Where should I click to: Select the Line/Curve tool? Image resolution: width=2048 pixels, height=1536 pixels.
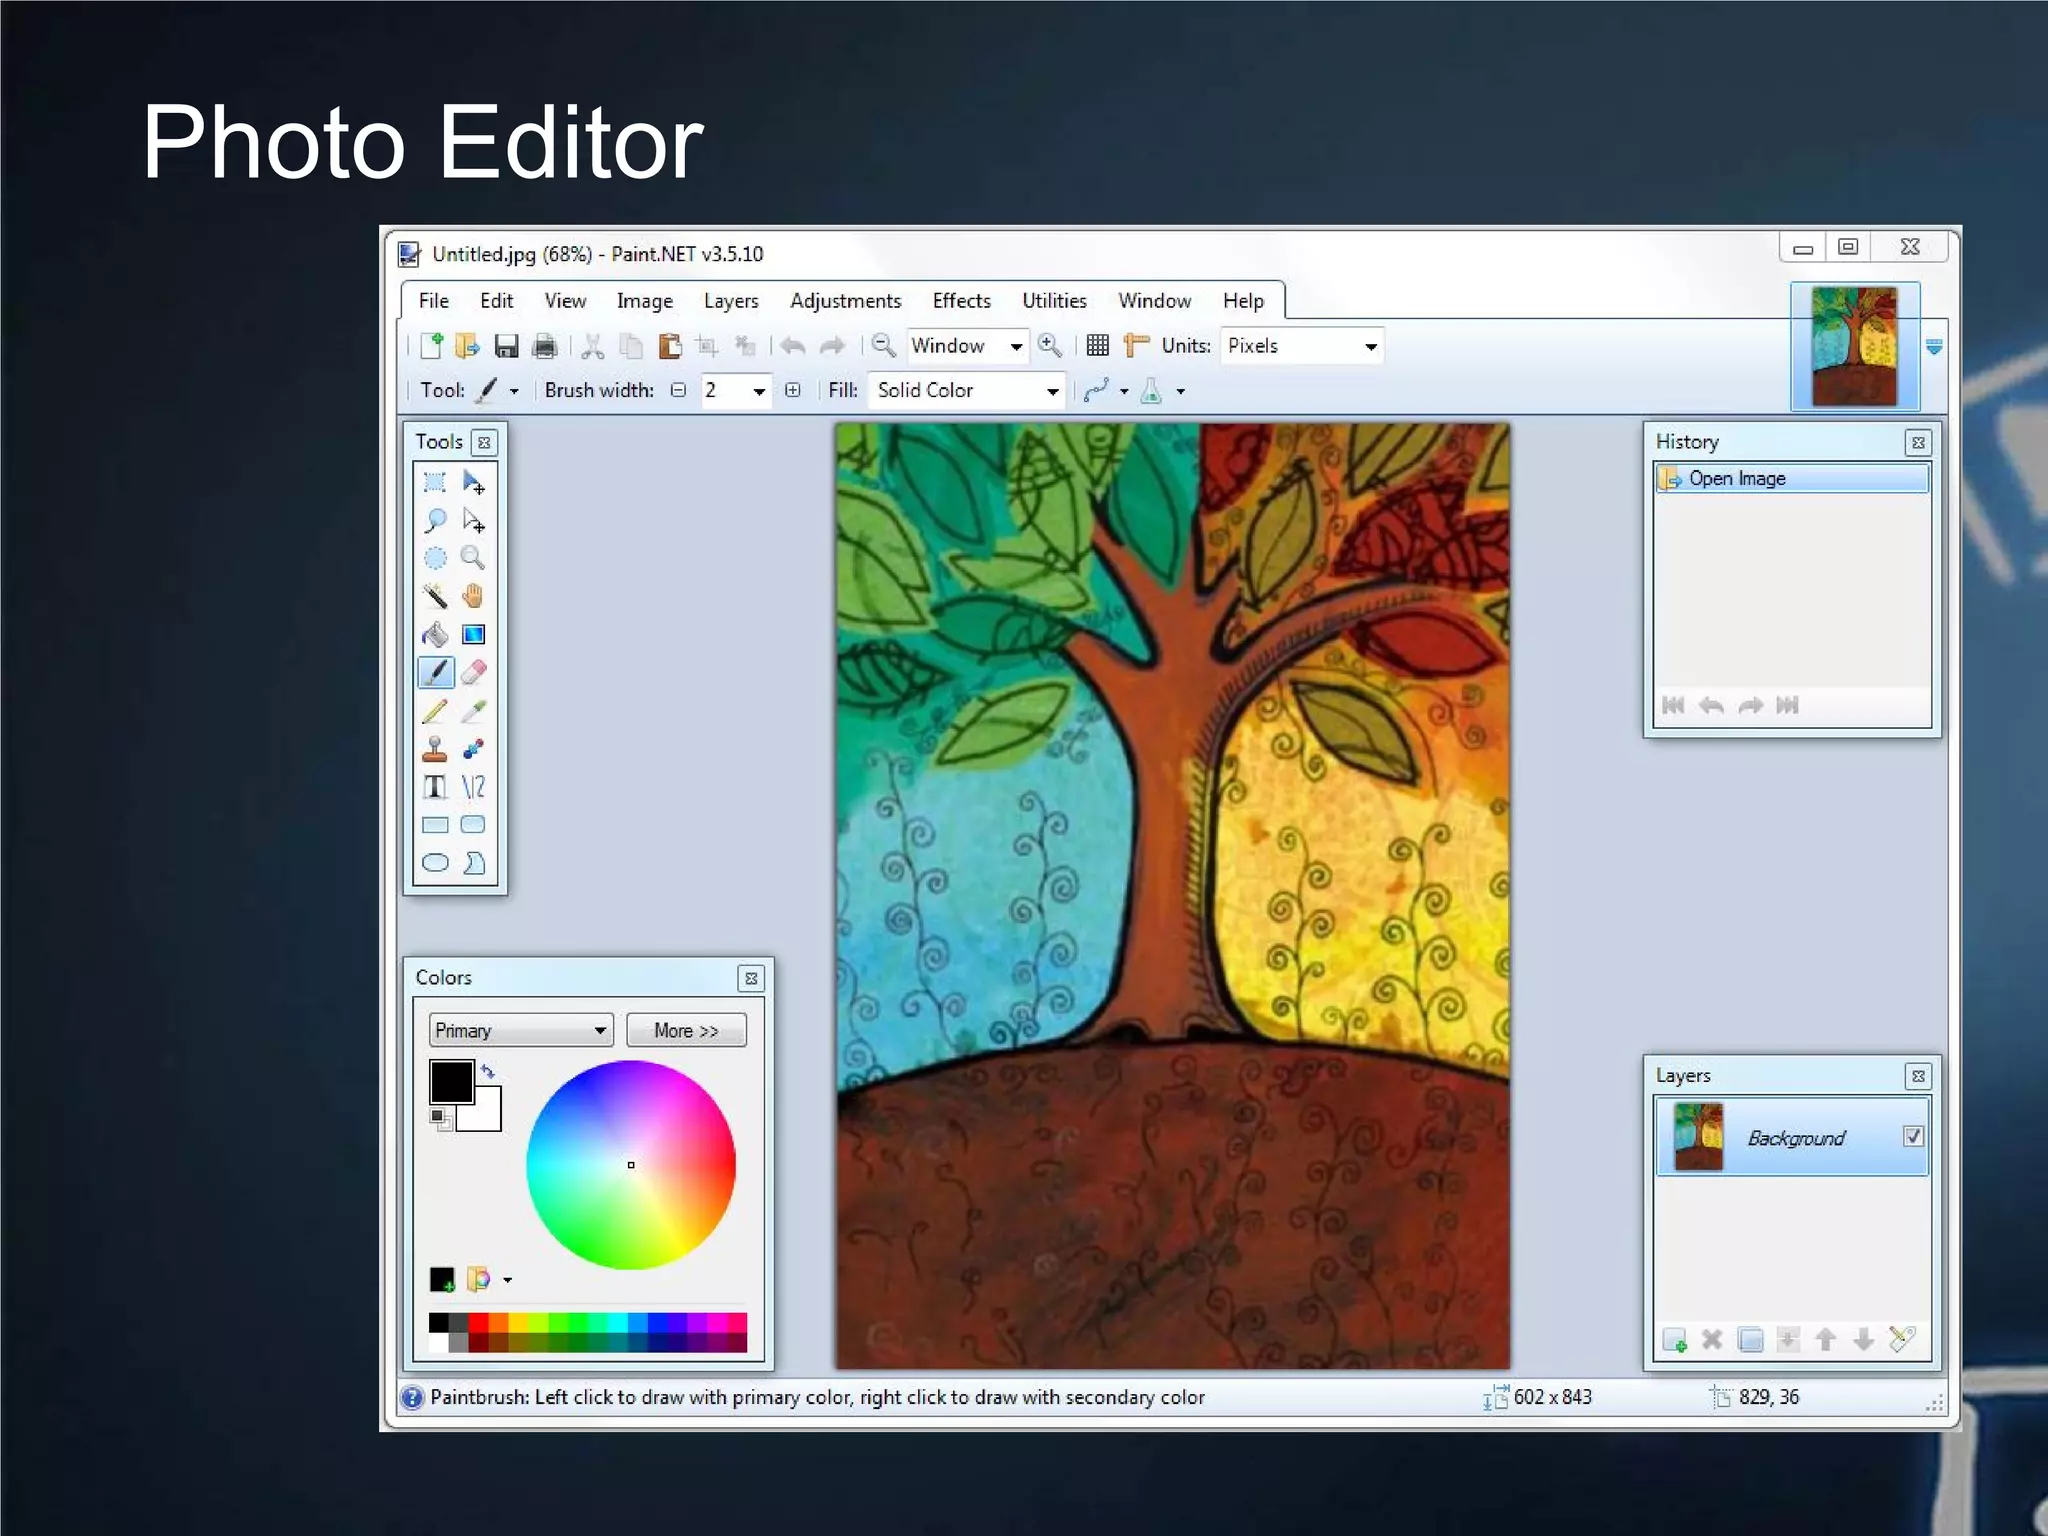474,787
